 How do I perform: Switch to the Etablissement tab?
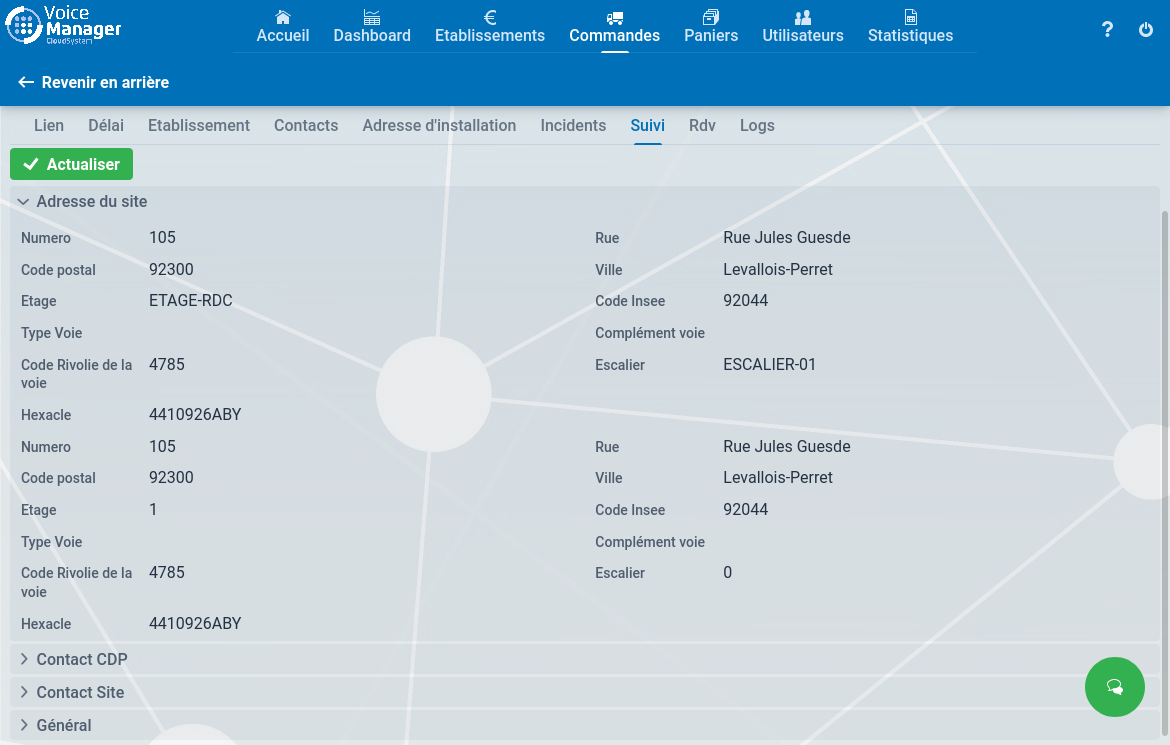pos(198,125)
